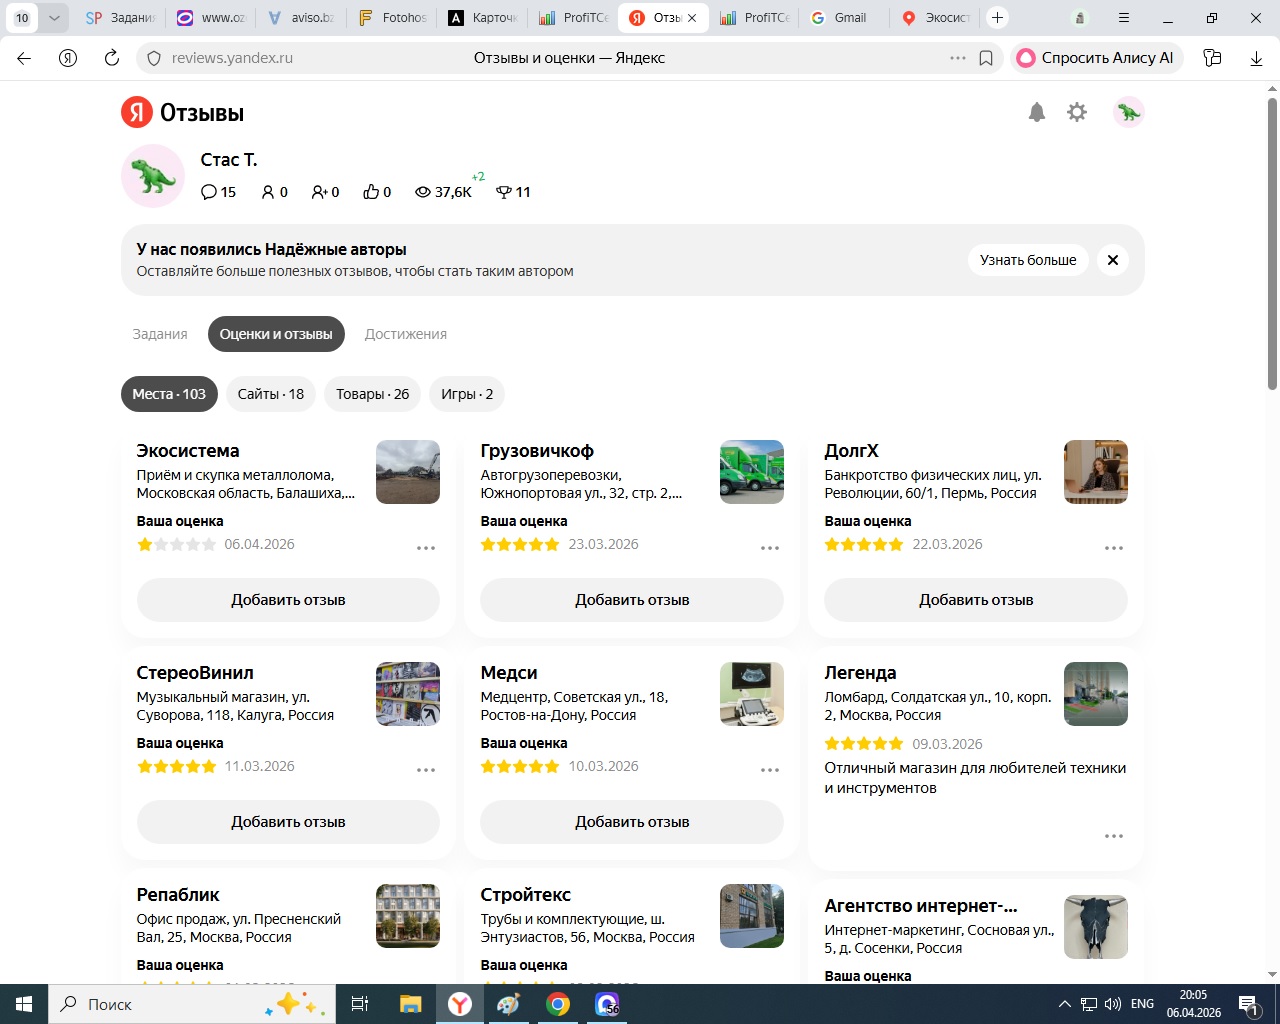
Task: Open the notifications bell icon
Action: [1037, 112]
